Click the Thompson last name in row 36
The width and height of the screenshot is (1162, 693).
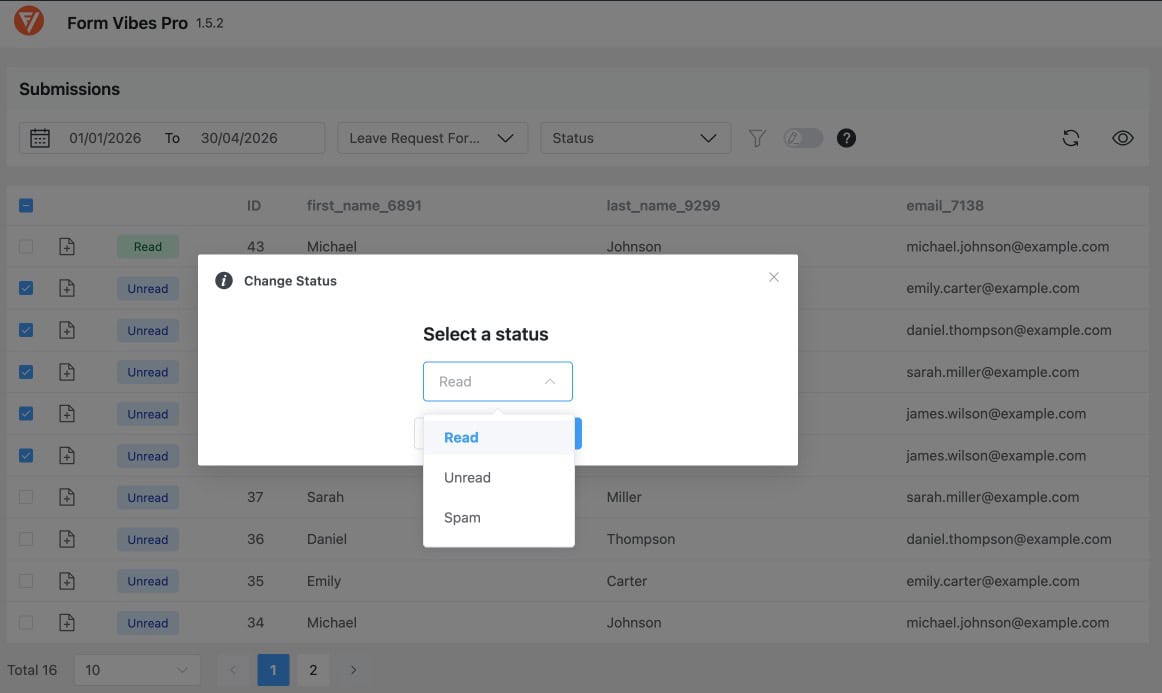click(641, 539)
